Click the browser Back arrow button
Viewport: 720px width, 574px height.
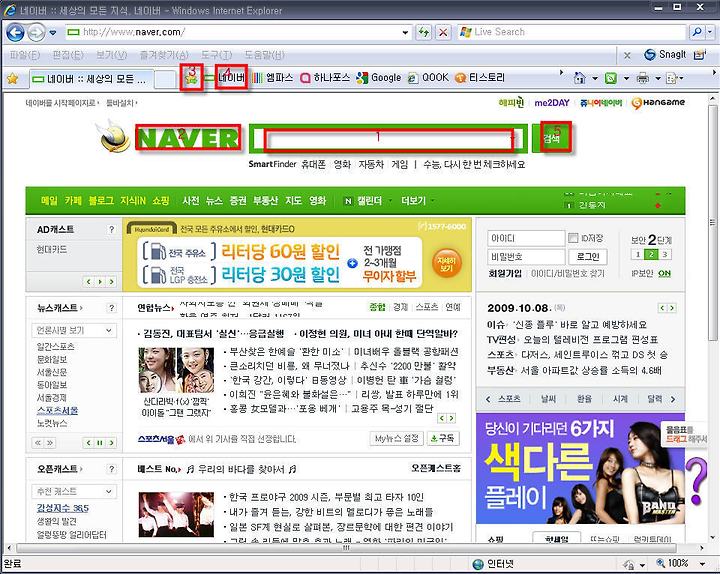tap(15, 33)
